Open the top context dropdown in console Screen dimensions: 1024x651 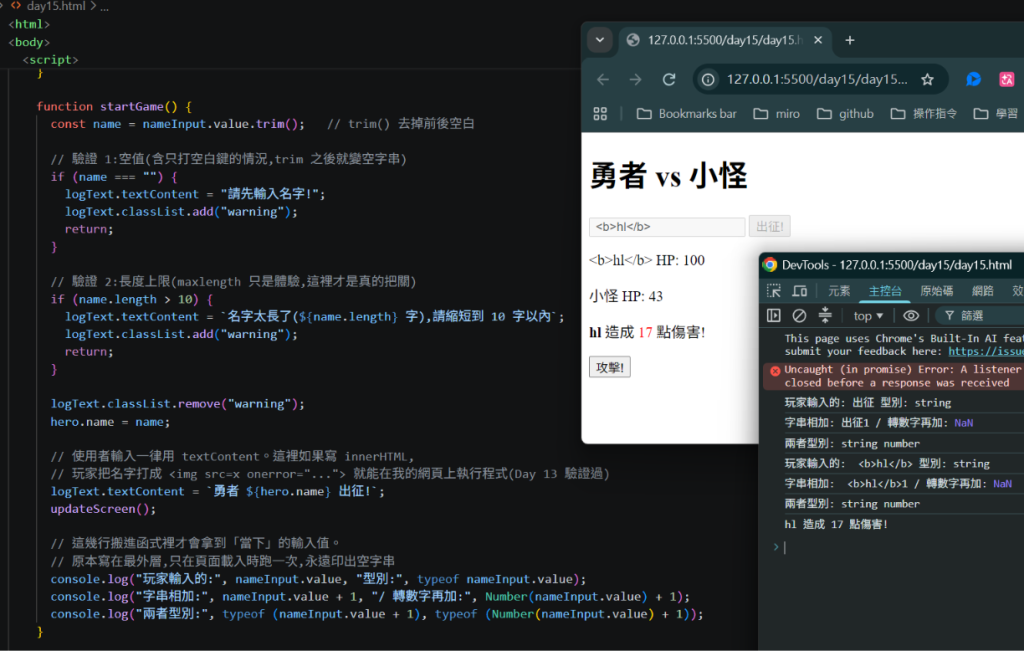868,316
